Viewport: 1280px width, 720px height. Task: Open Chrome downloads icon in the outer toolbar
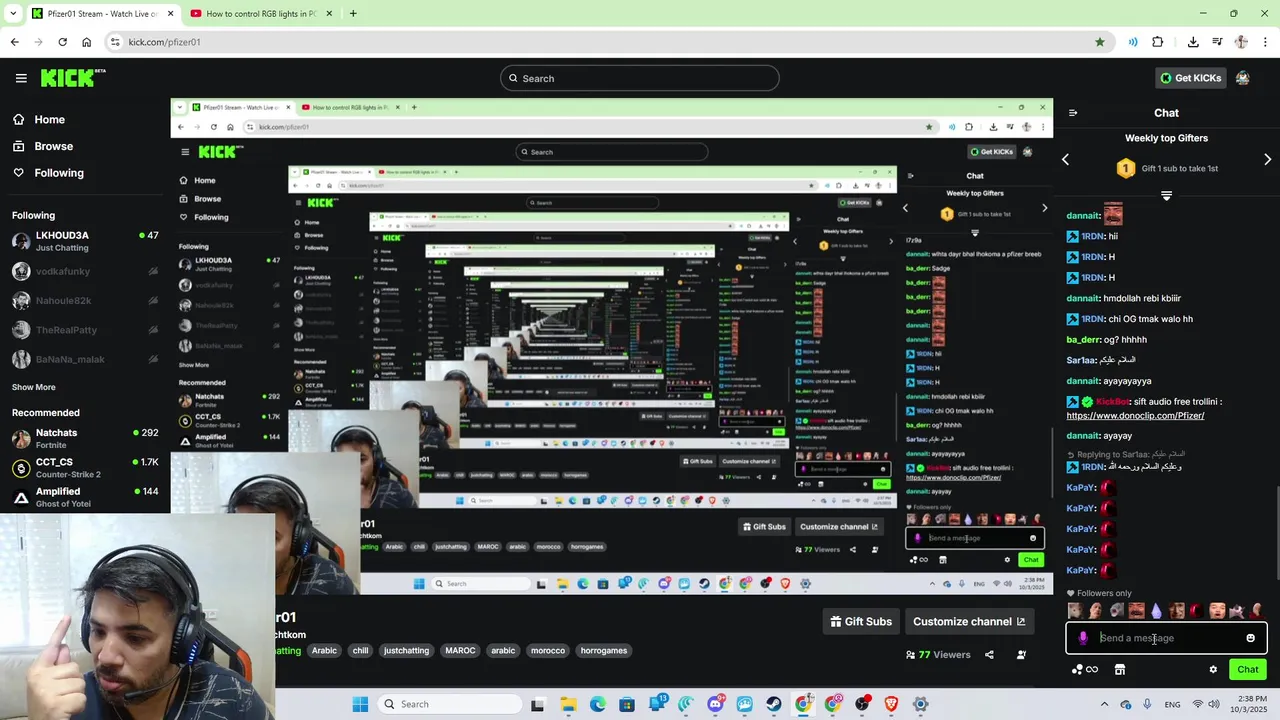click(x=1193, y=42)
